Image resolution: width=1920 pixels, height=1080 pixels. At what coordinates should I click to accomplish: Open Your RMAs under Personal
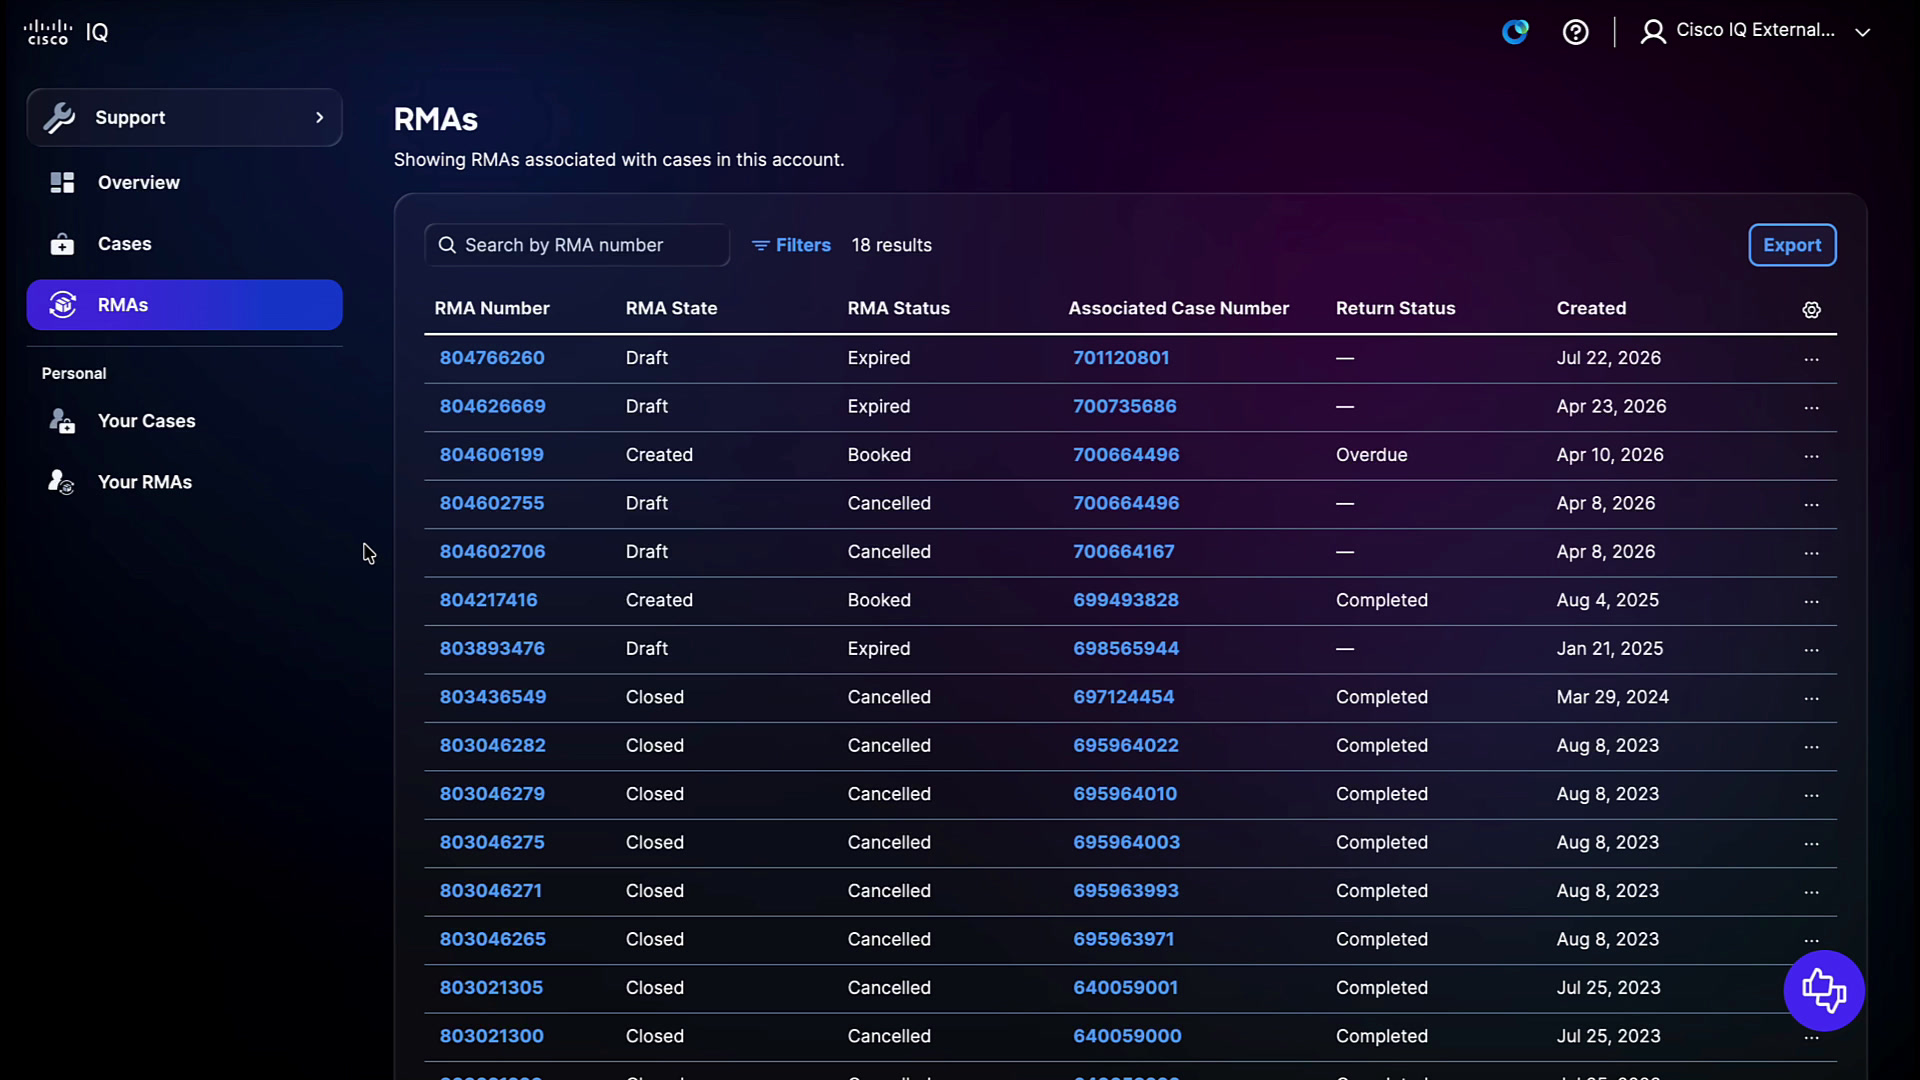point(185,481)
